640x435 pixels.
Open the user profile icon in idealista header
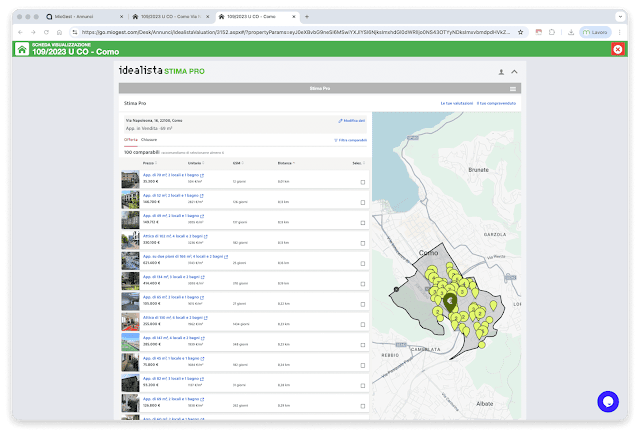click(501, 72)
